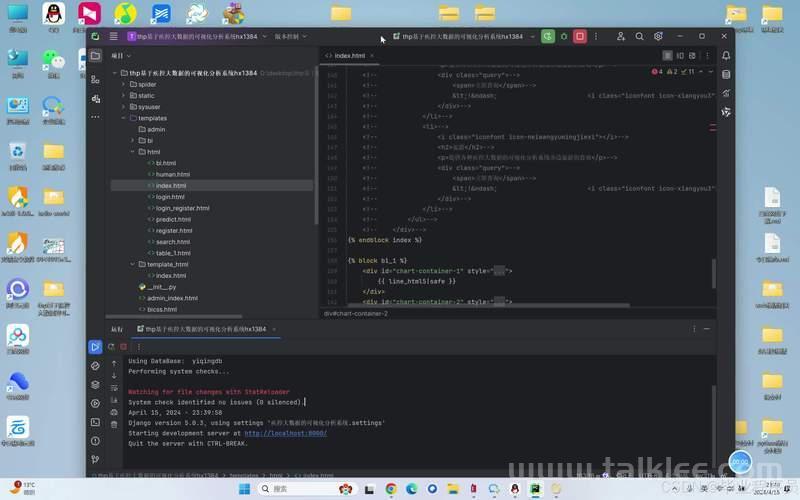
Task: Open register.html in project tree
Action: click(174, 231)
